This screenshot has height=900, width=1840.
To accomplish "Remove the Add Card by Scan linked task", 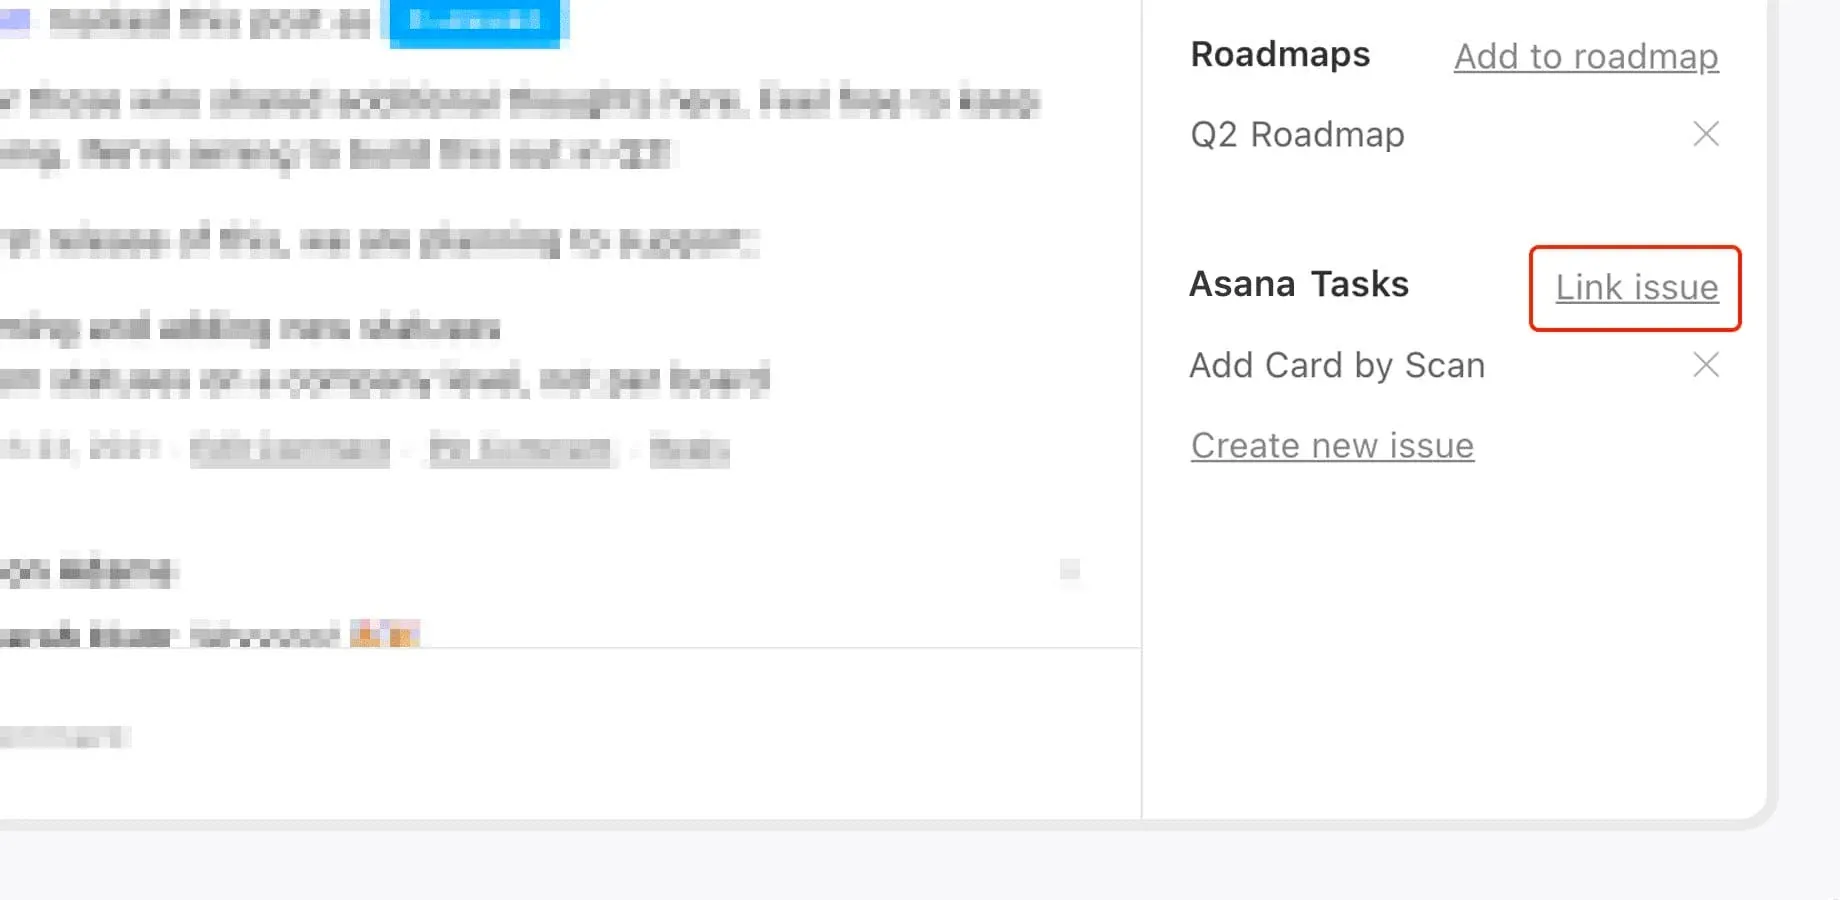I will point(1706,365).
